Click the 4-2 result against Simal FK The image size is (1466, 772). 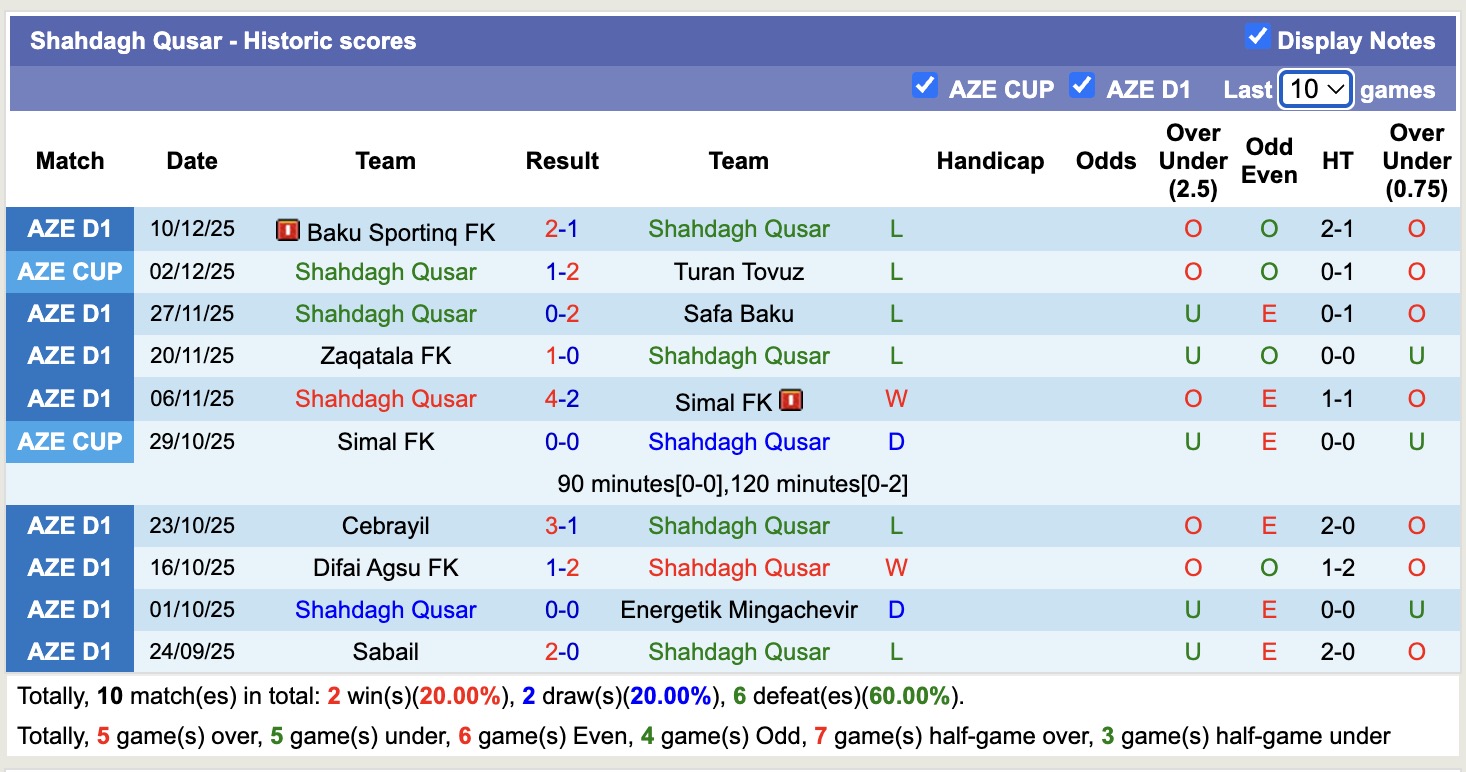[562, 399]
